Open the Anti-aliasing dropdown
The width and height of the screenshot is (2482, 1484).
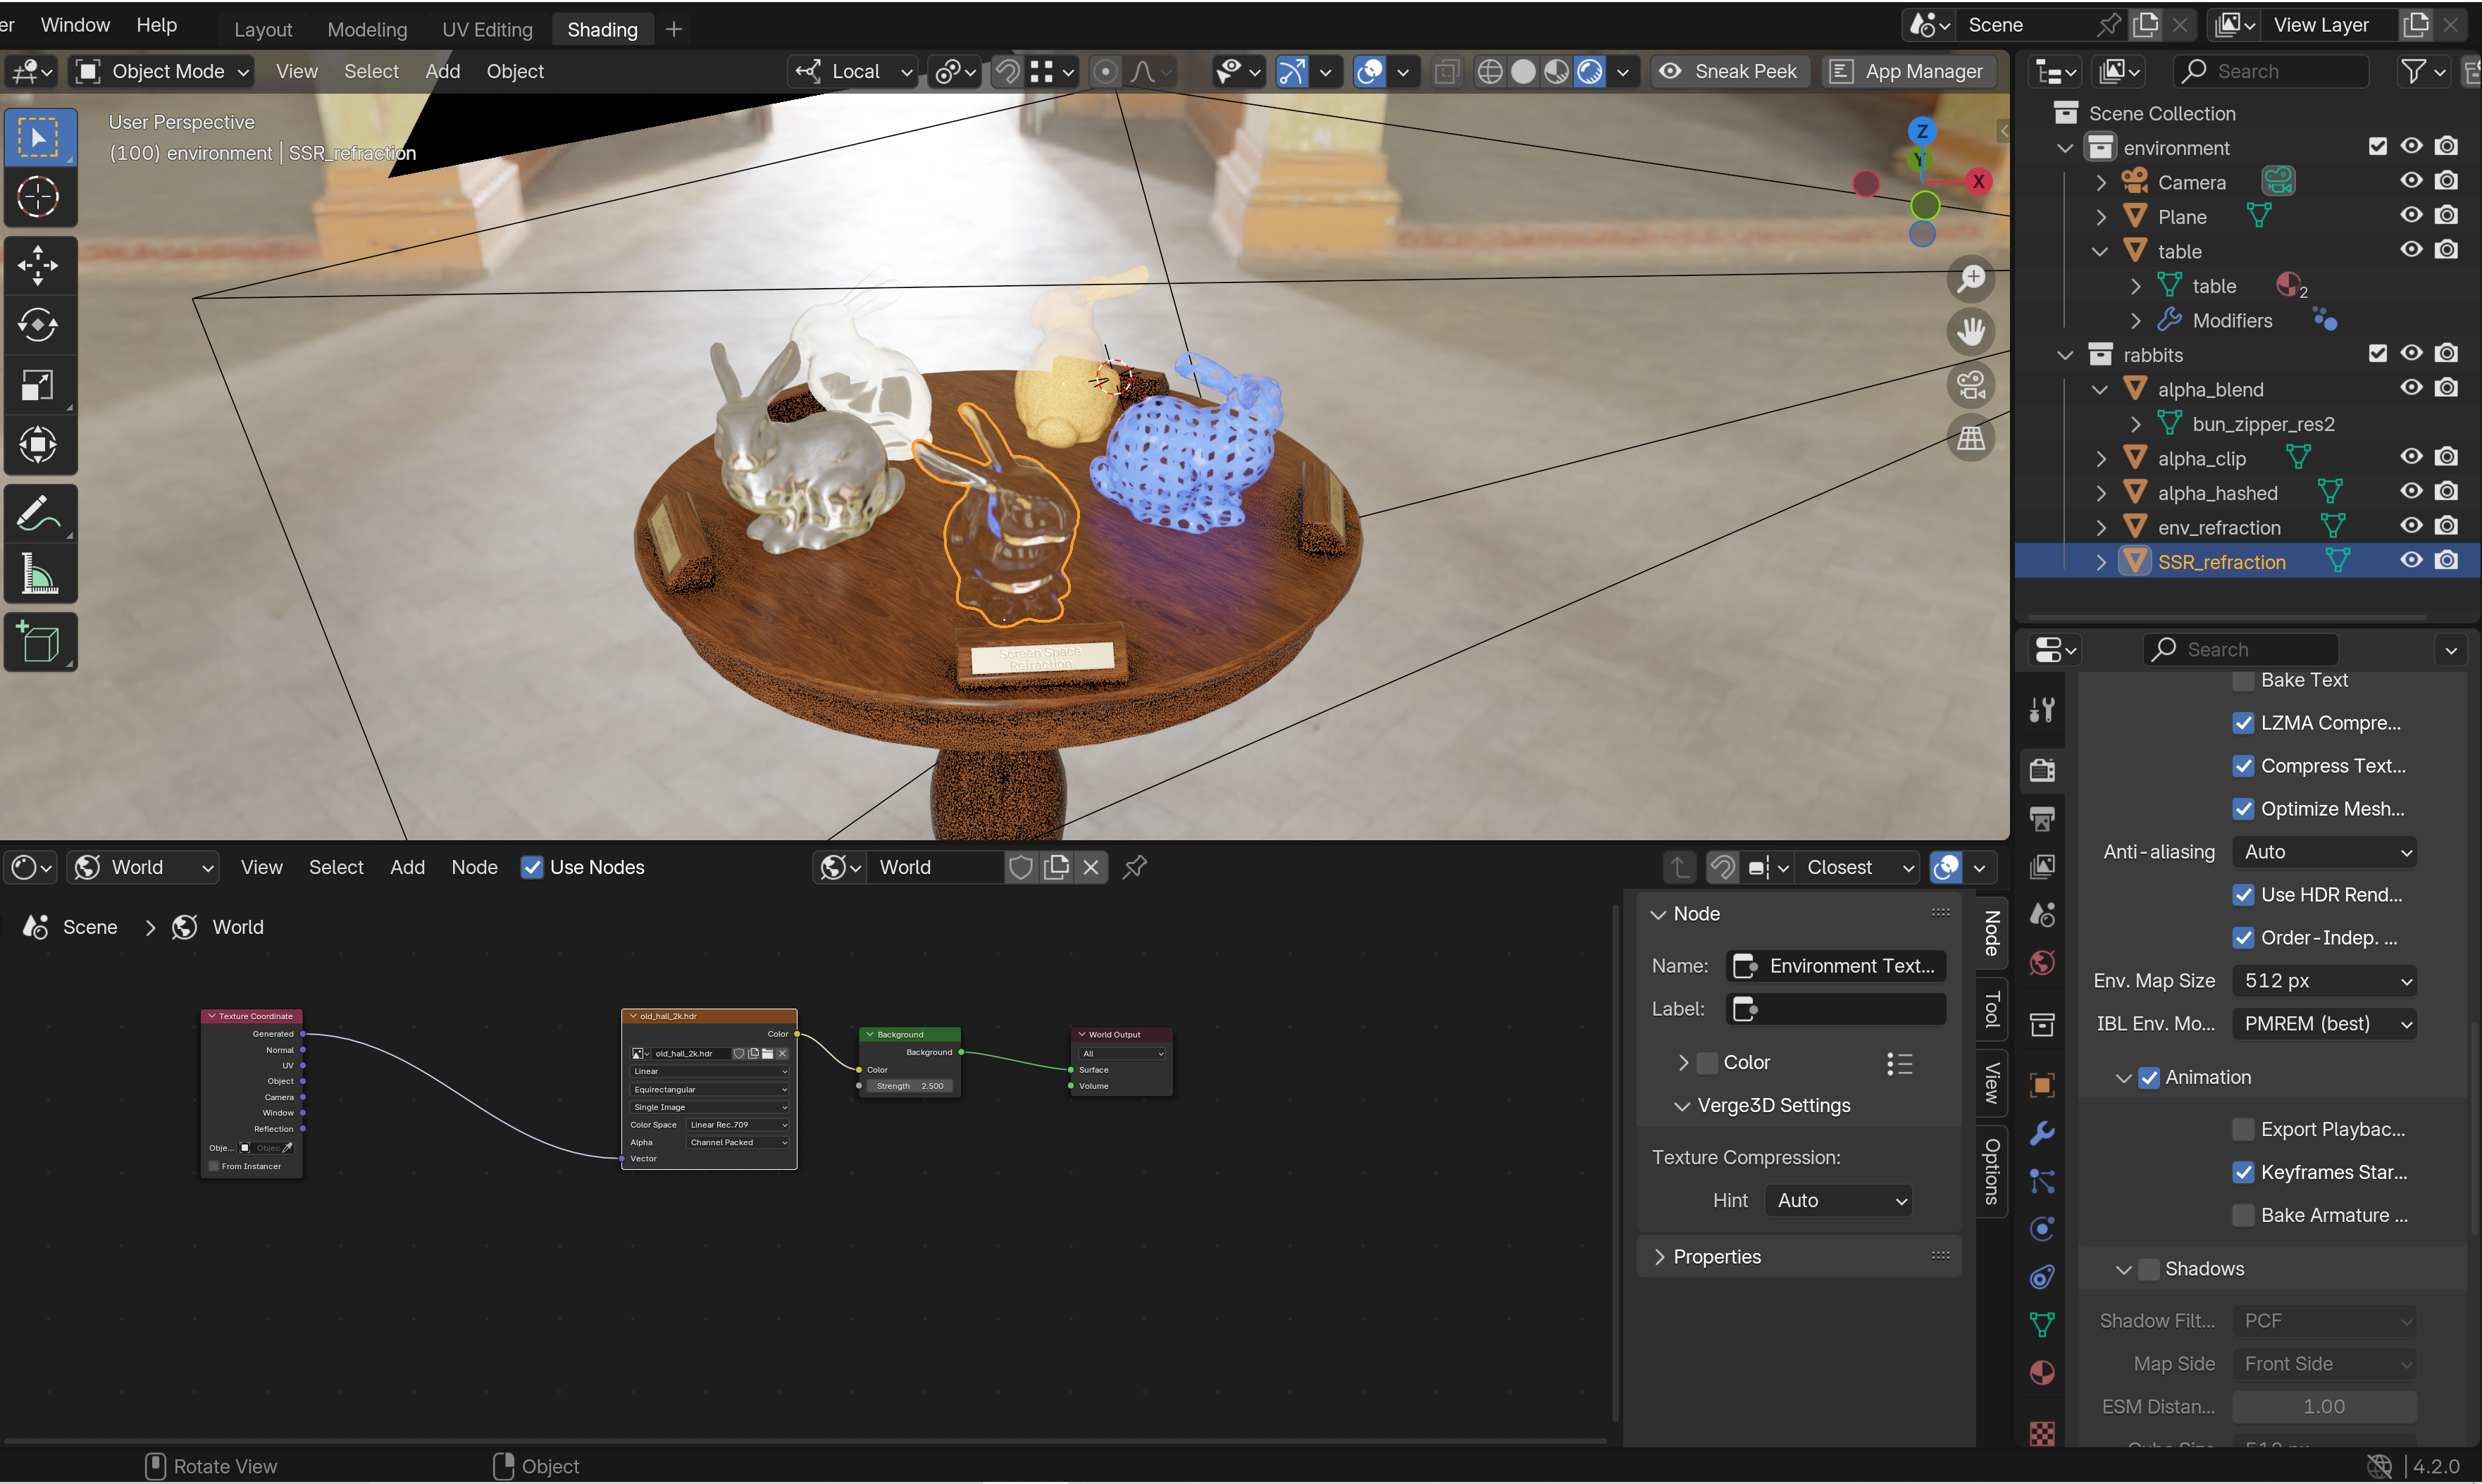[x=2325, y=852]
